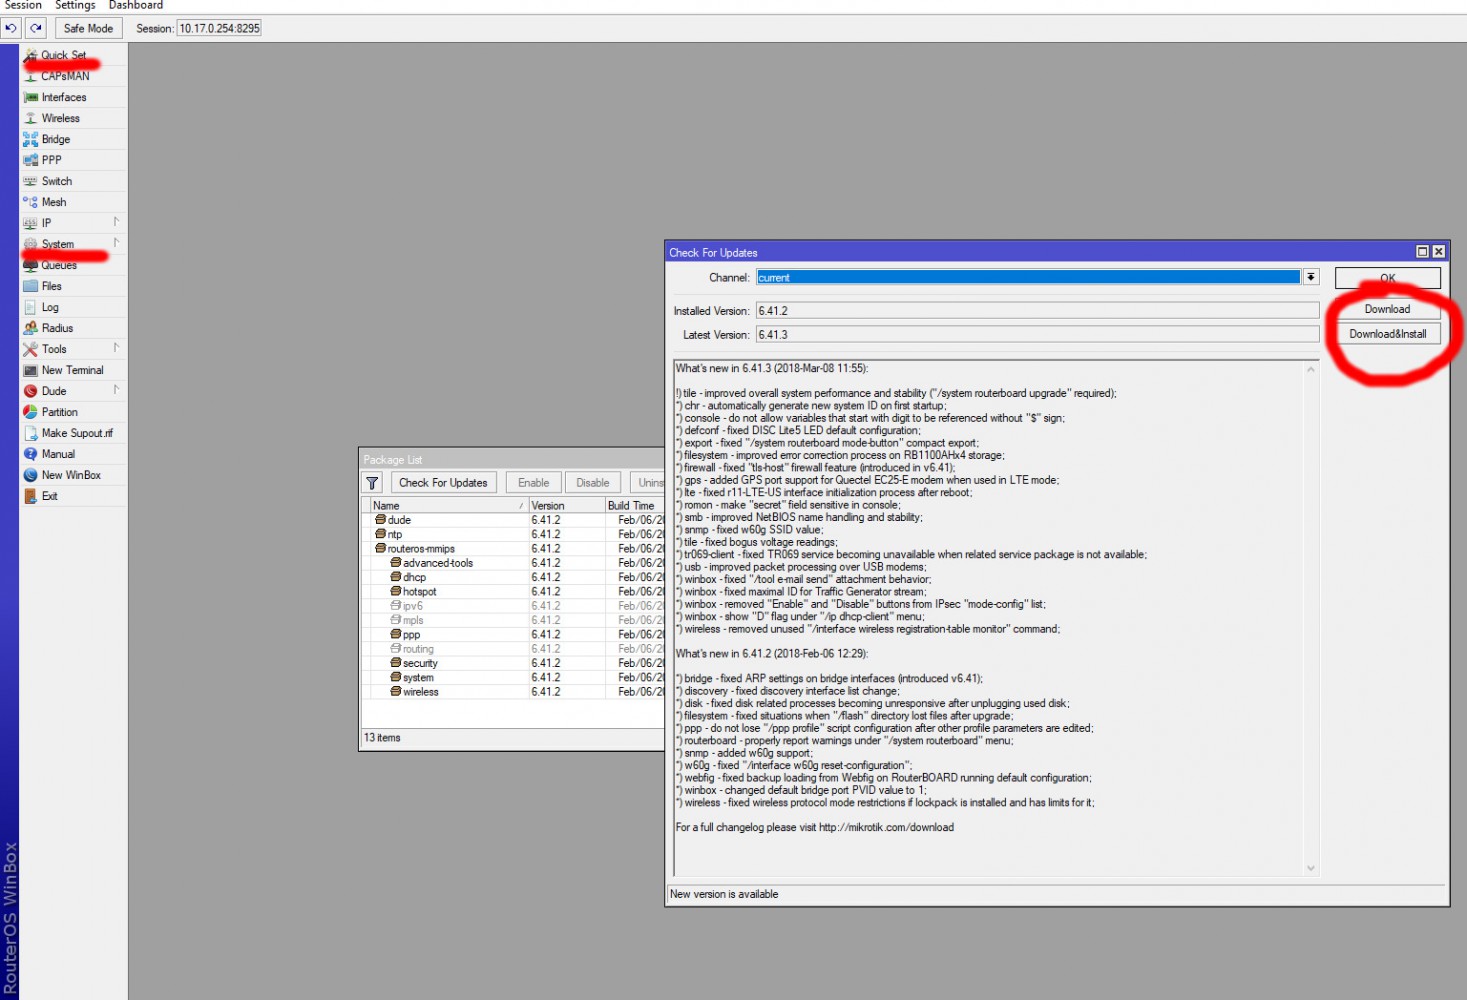
Task: Maximize the Check For Updates window
Action: pyautogui.click(x=1422, y=252)
